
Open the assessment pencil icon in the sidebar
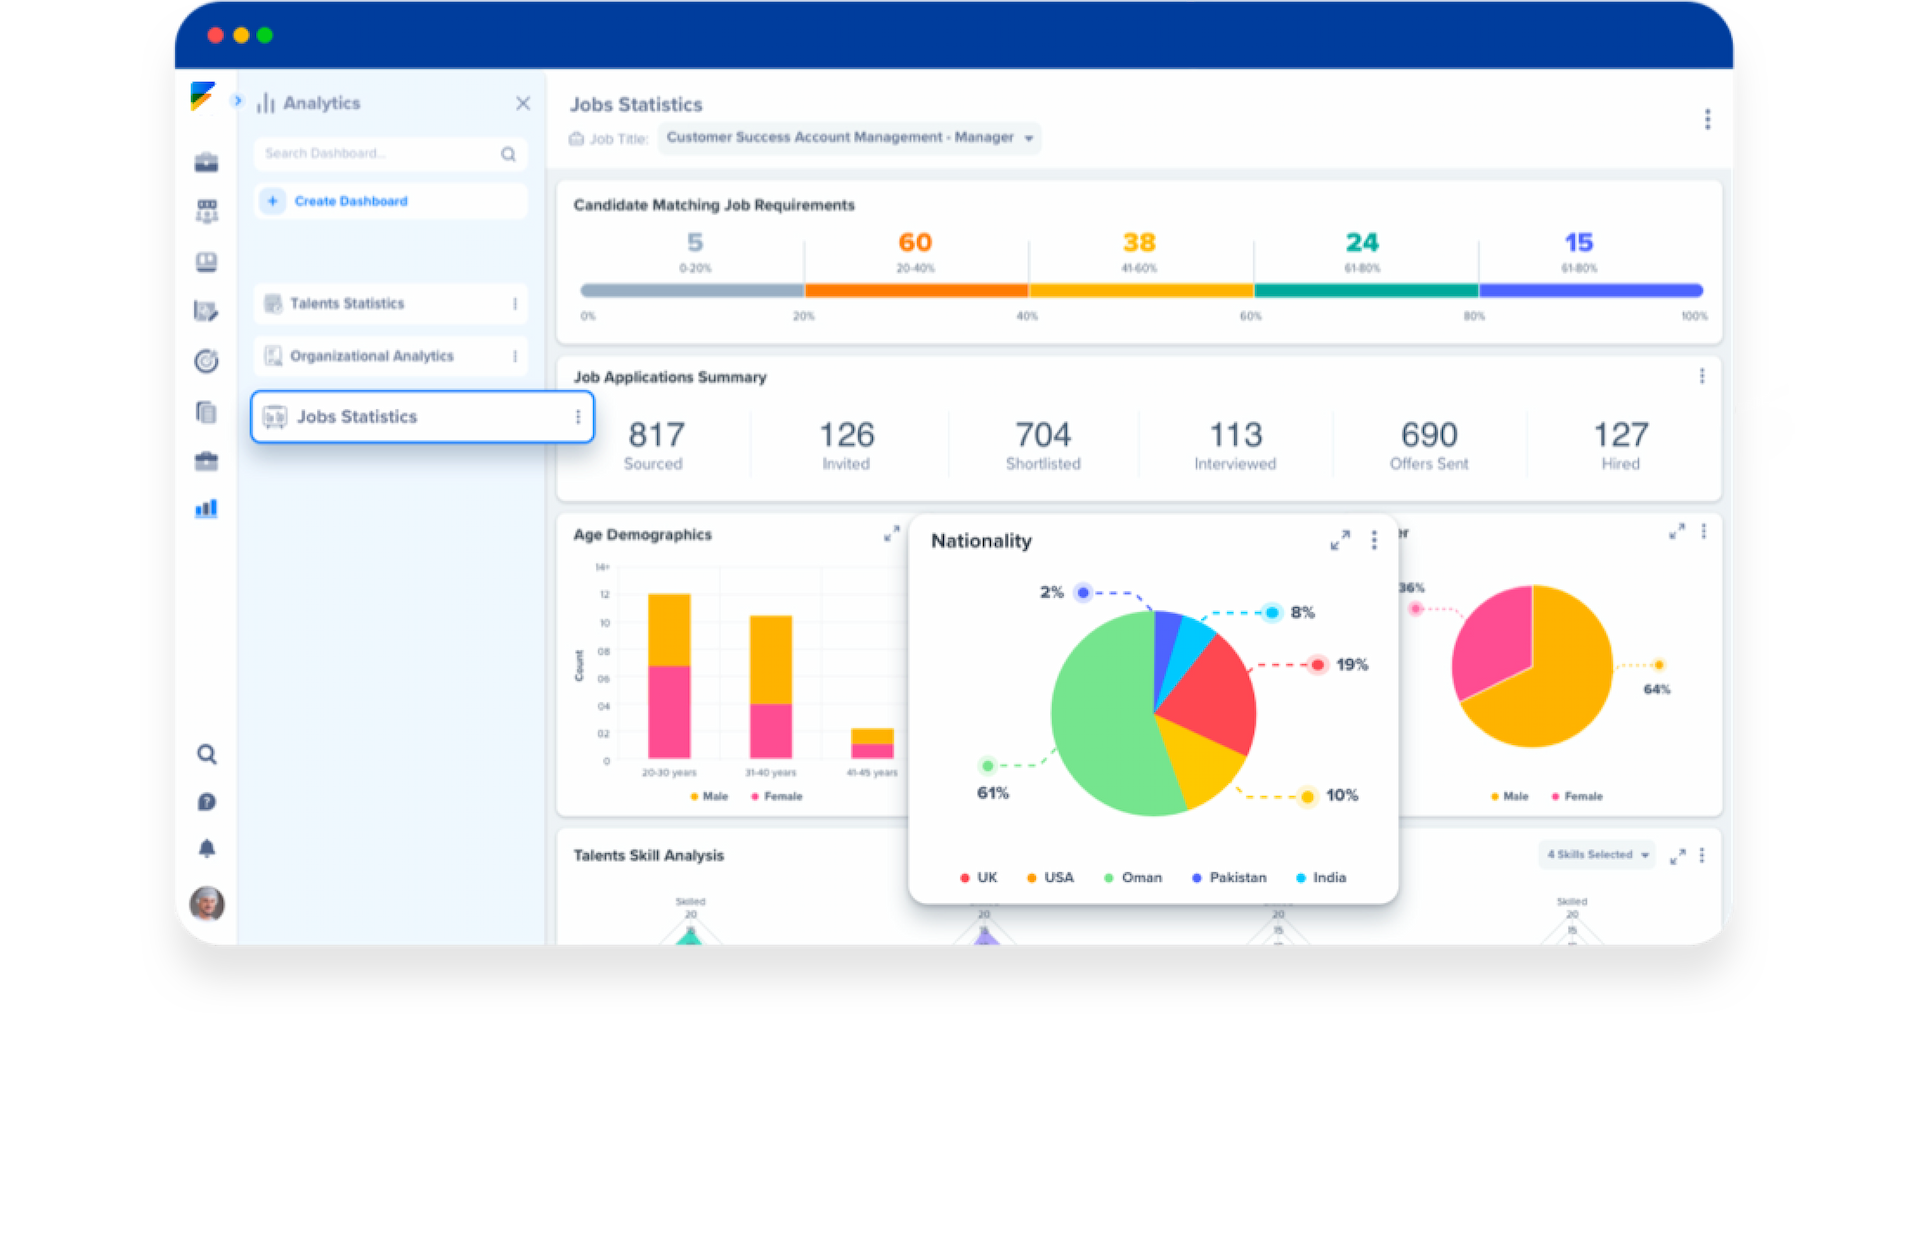(206, 311)
